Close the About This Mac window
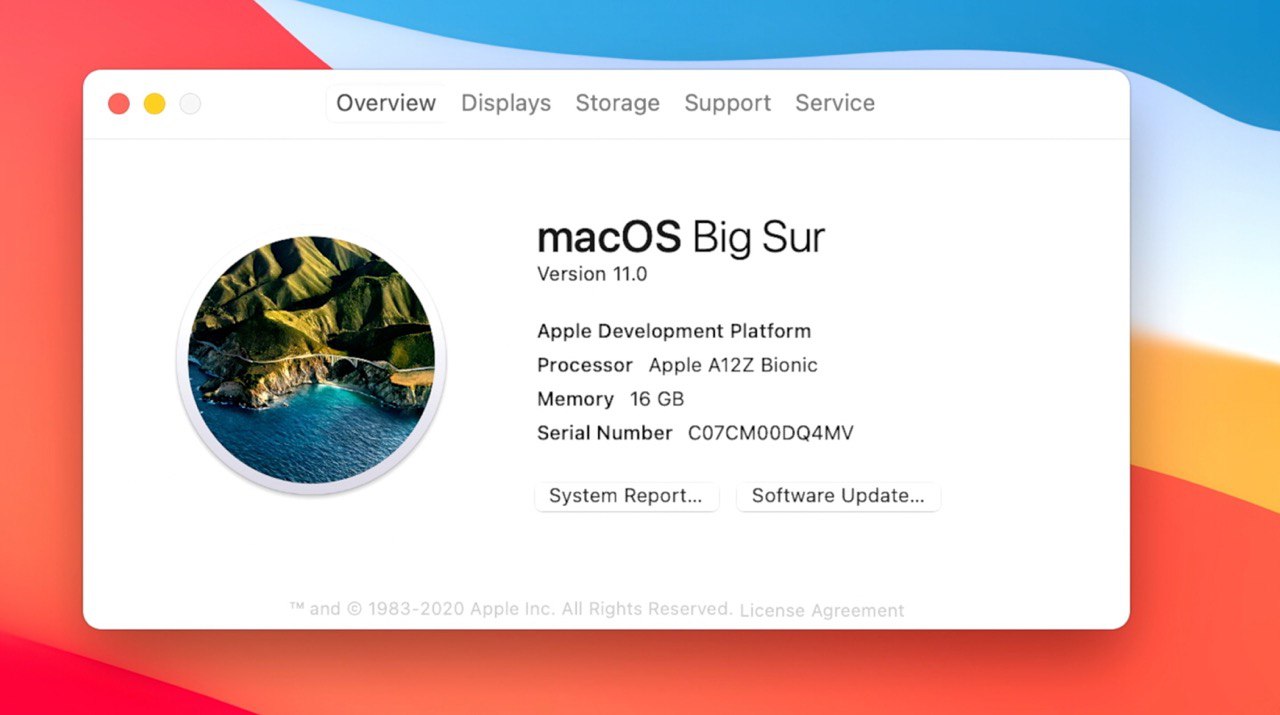The height and width of the screenshot is (715, 1280). click(119, 104)
